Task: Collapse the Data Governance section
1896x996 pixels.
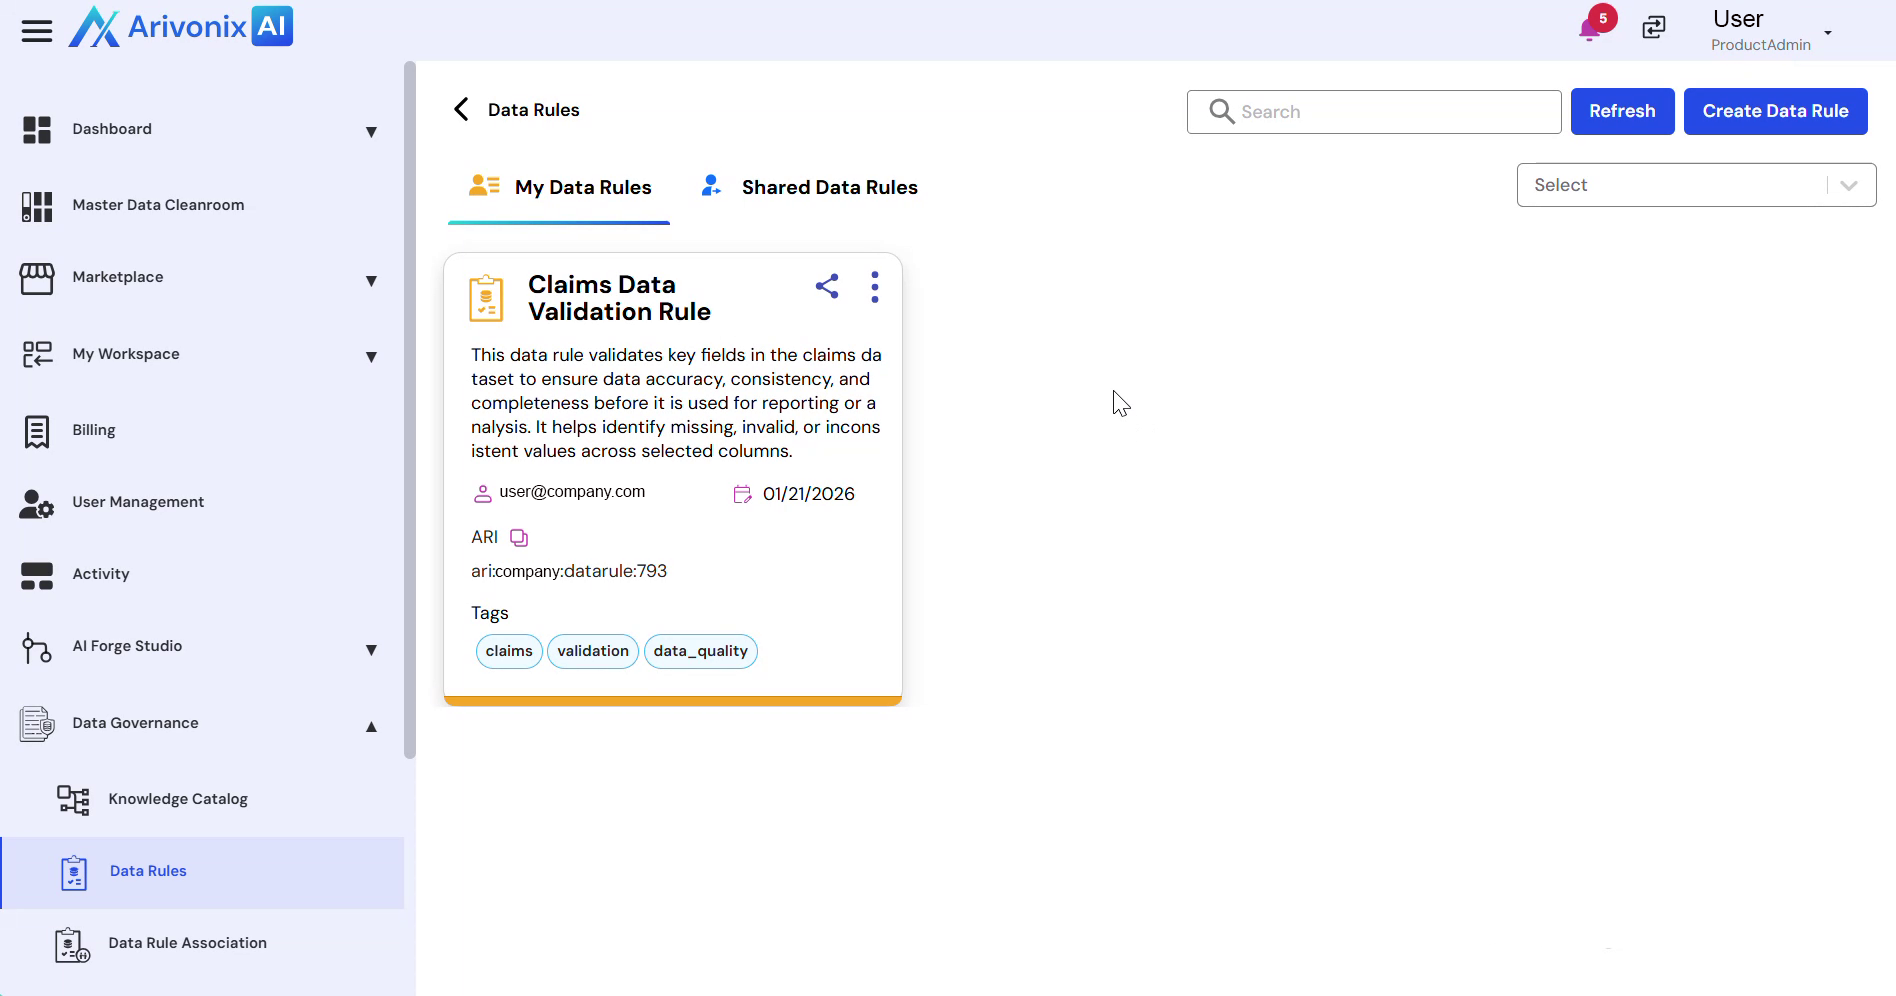Action: point(371,726)
